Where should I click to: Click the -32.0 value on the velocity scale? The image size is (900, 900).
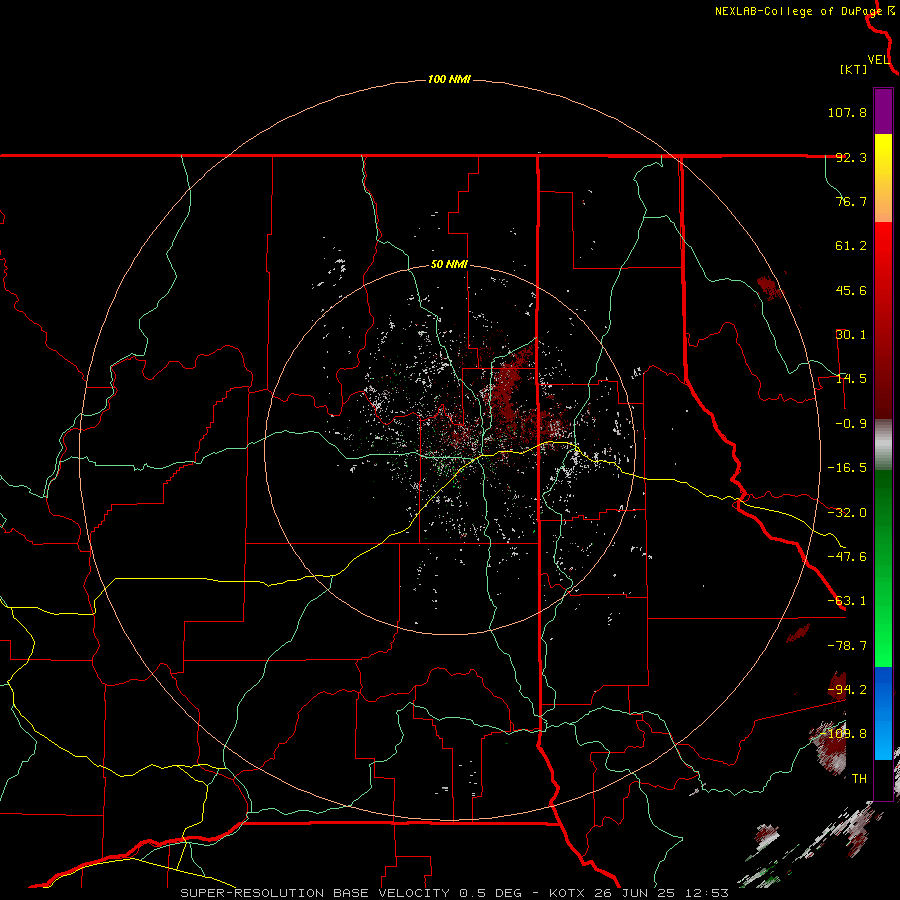pyautogui.click(x=847, y=513)
